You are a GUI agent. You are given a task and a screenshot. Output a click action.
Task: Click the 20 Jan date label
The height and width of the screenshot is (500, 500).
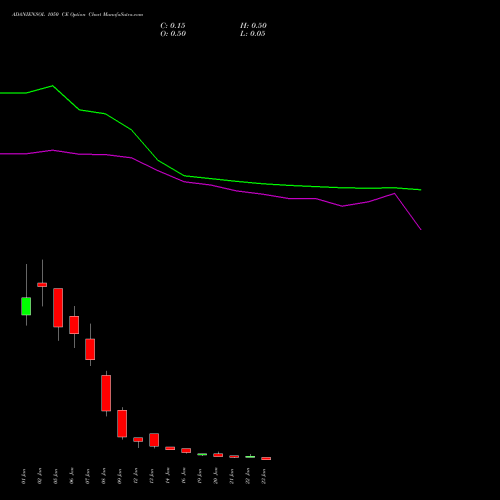(216, 476)
